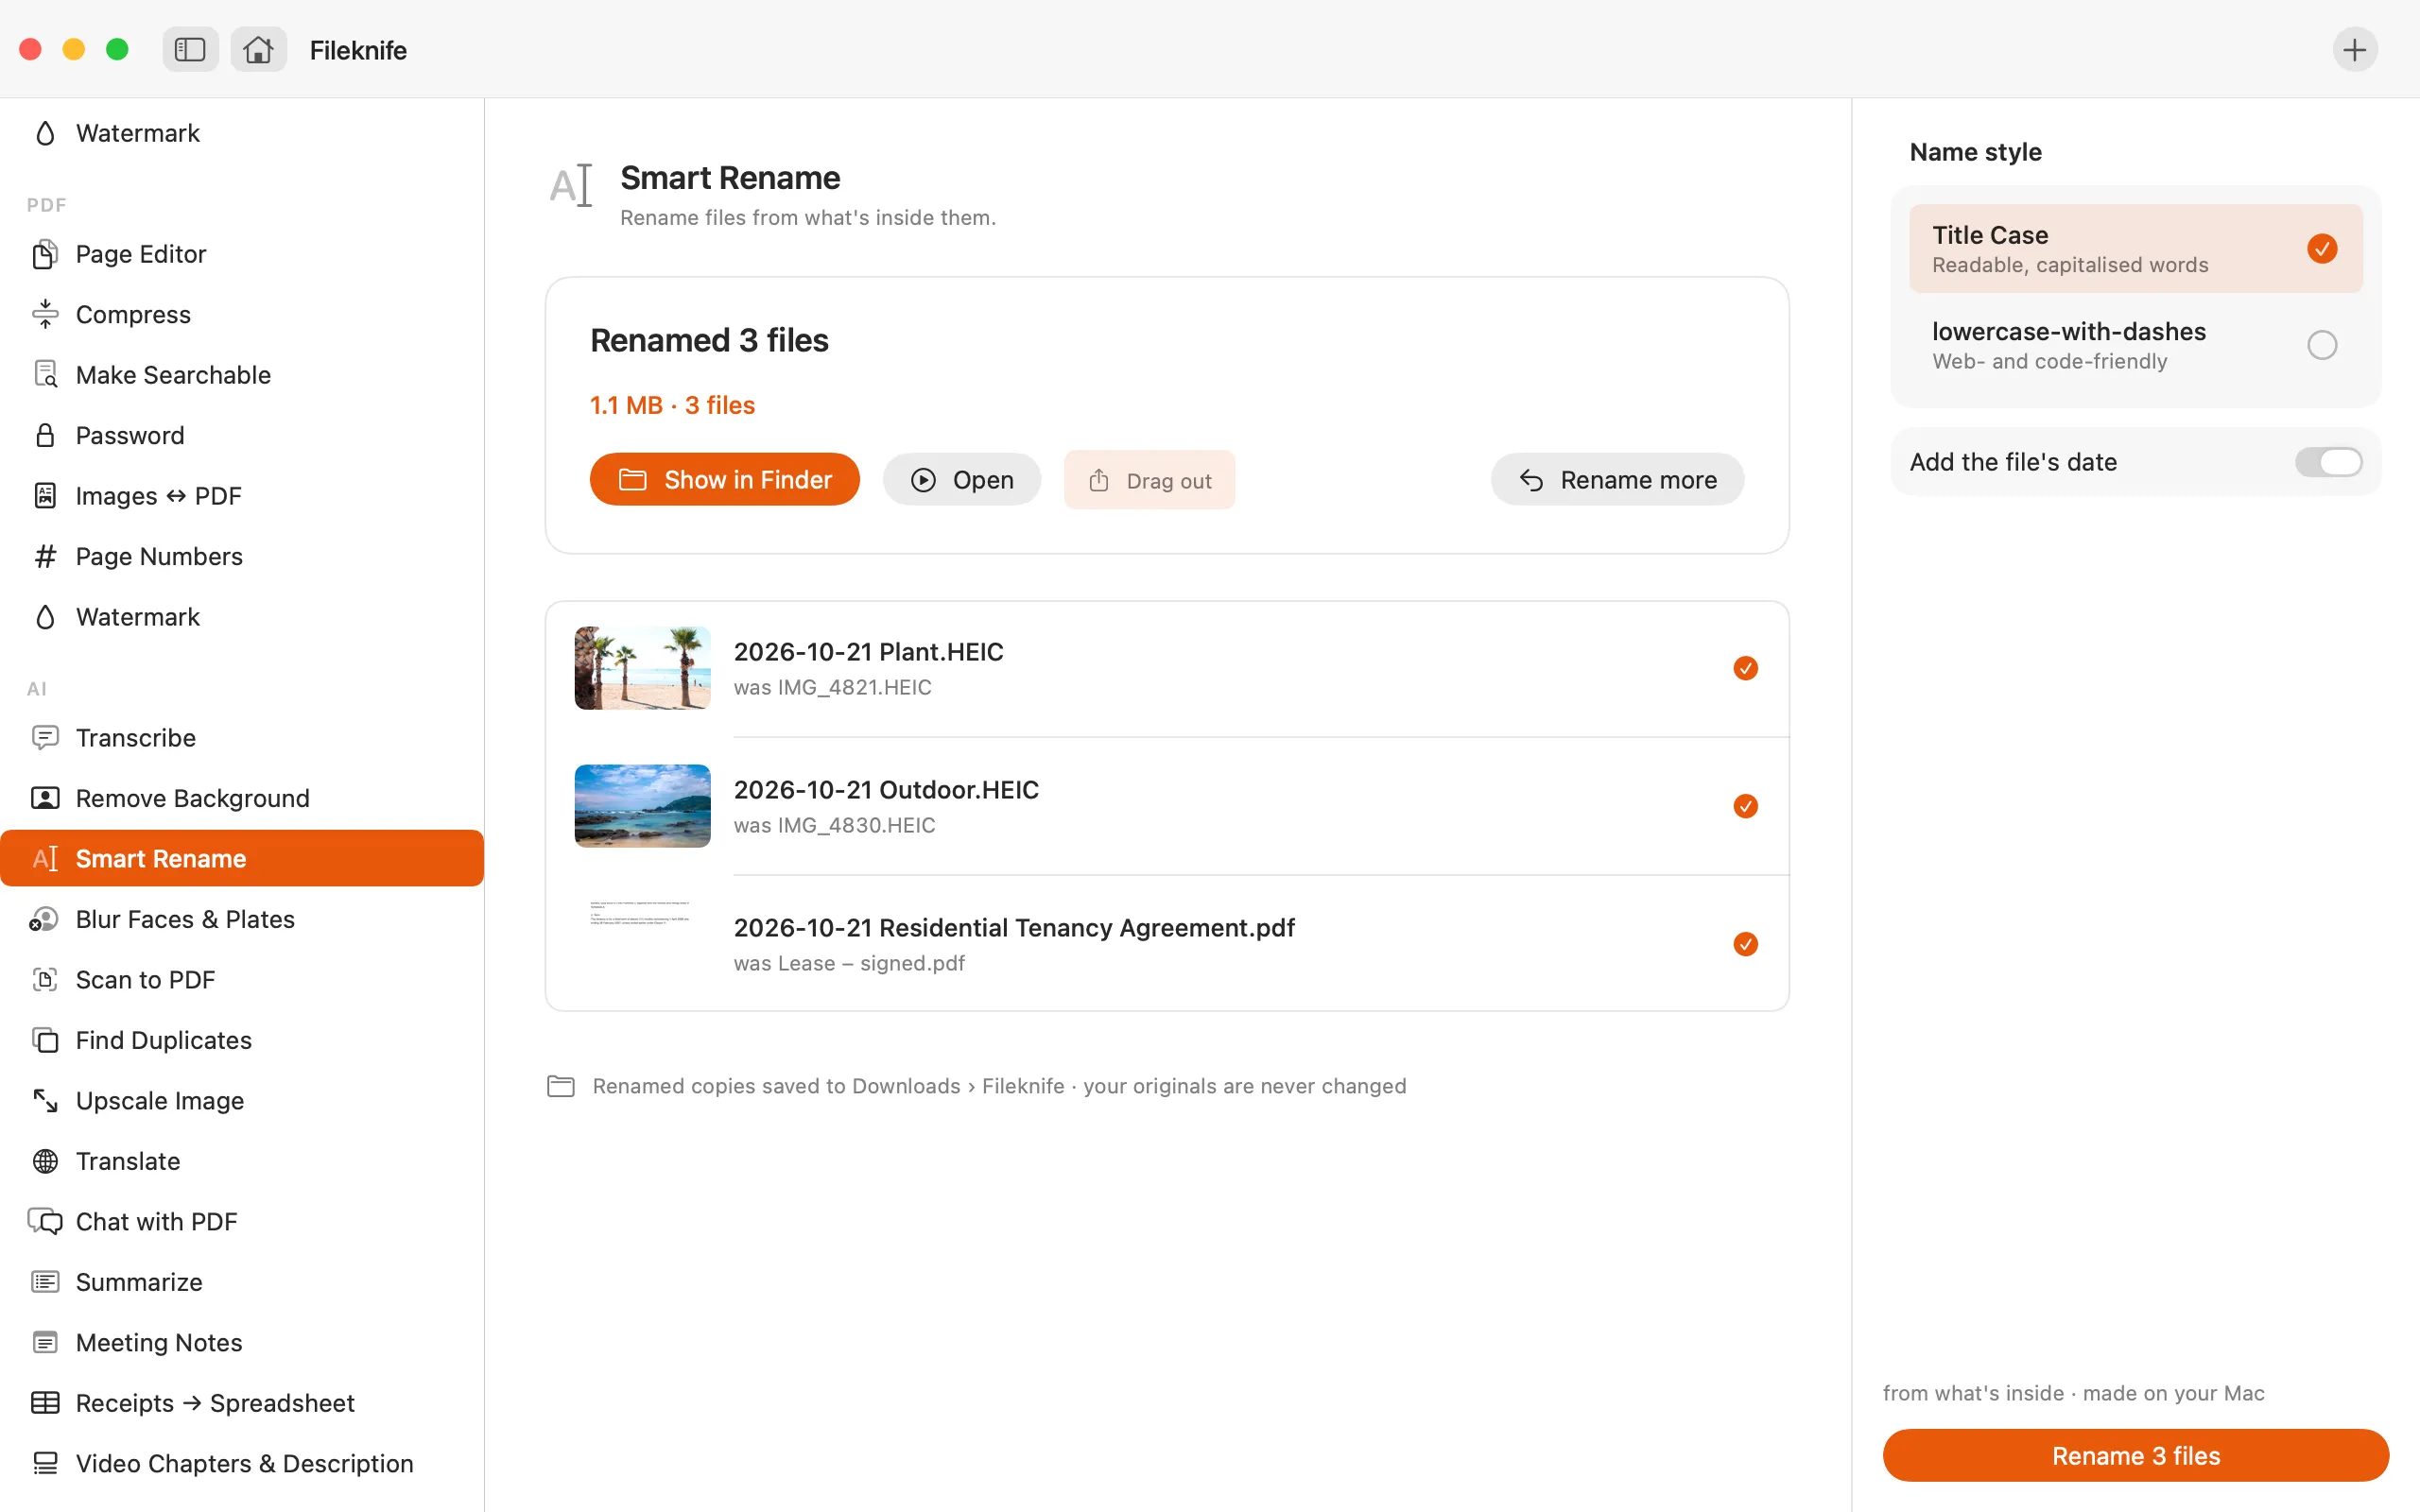Click the checkmark for Outdoor.HEIC row
Screen dimensions: 2420x1512
coord(1745,806)
